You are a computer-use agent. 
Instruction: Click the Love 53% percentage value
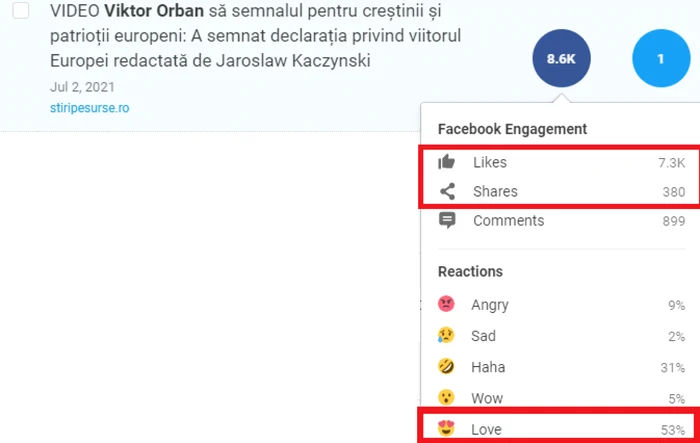tap(673, 430)
